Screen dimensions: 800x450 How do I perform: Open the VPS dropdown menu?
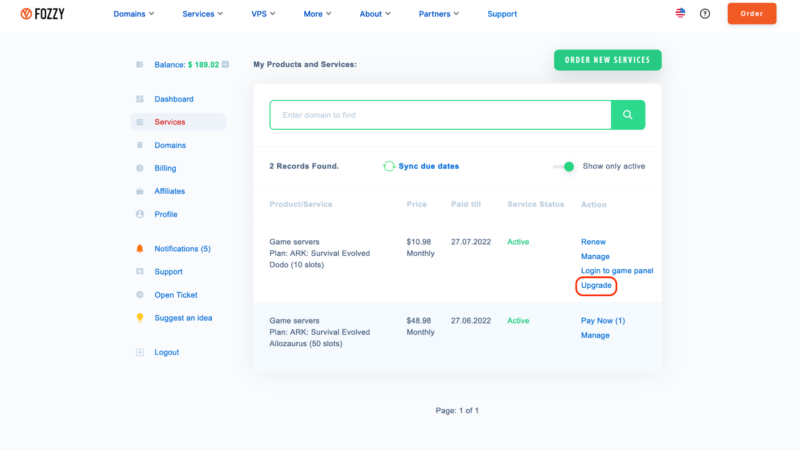pyautogui.click(x=264, y=14)
